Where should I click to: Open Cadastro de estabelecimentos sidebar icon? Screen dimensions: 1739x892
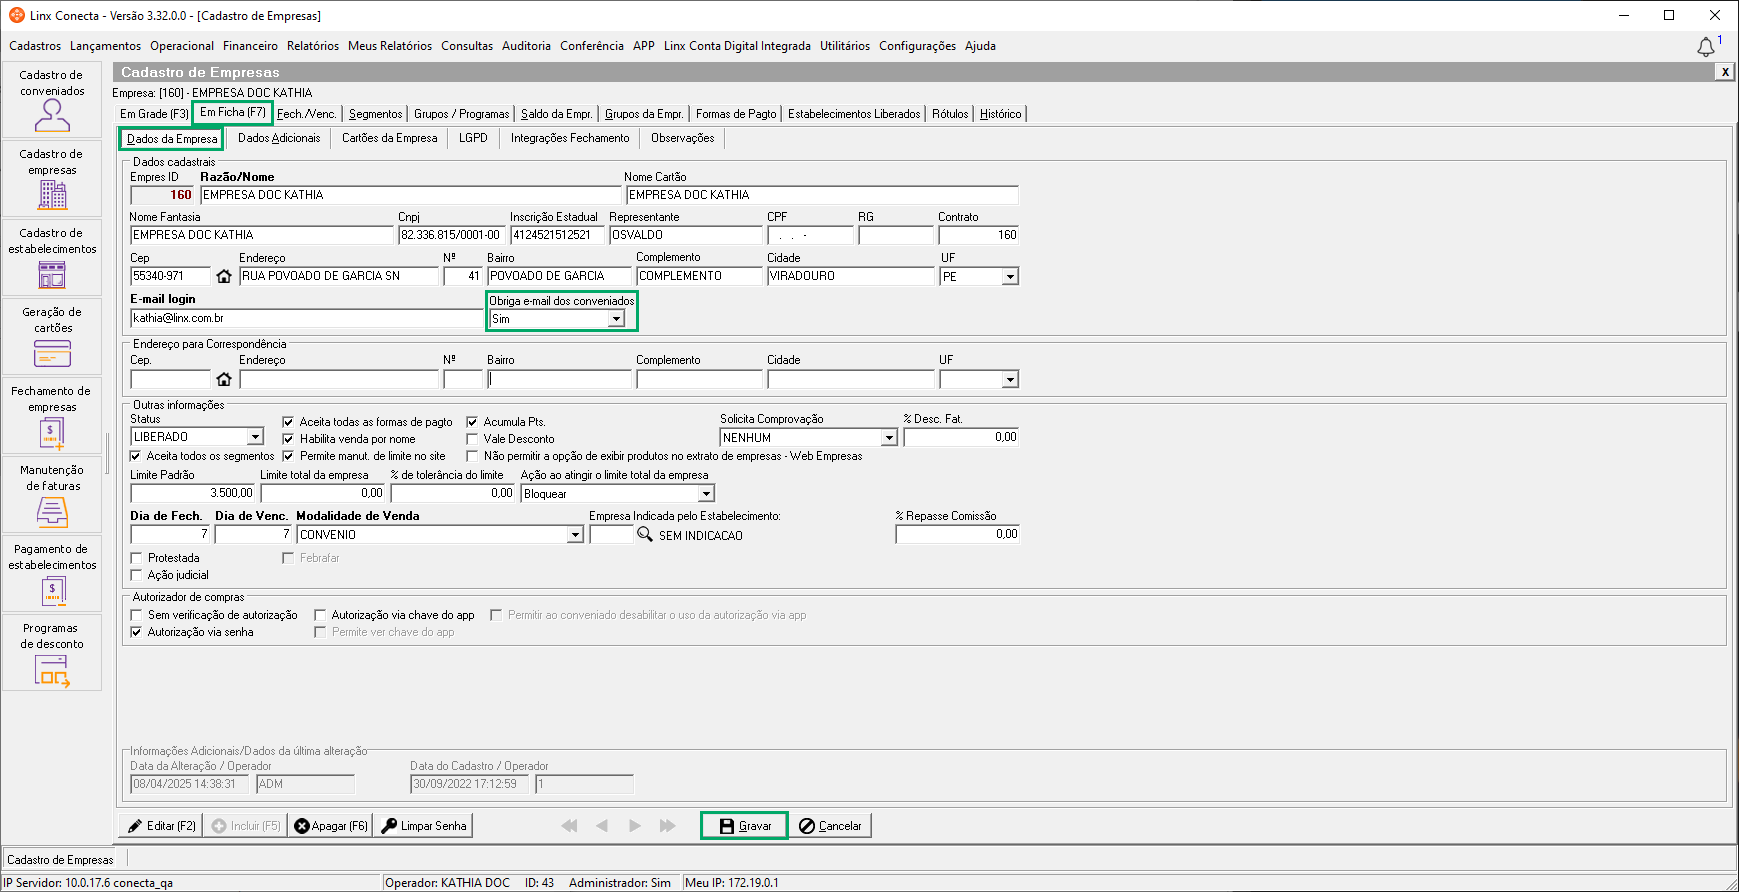[x=52, y=258]
